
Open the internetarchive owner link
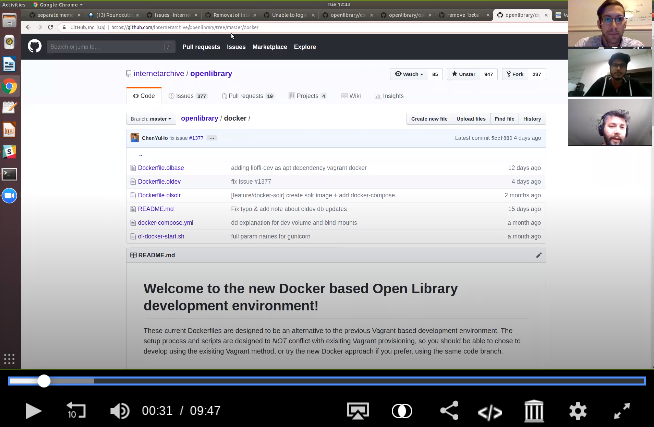click(158, 73)
